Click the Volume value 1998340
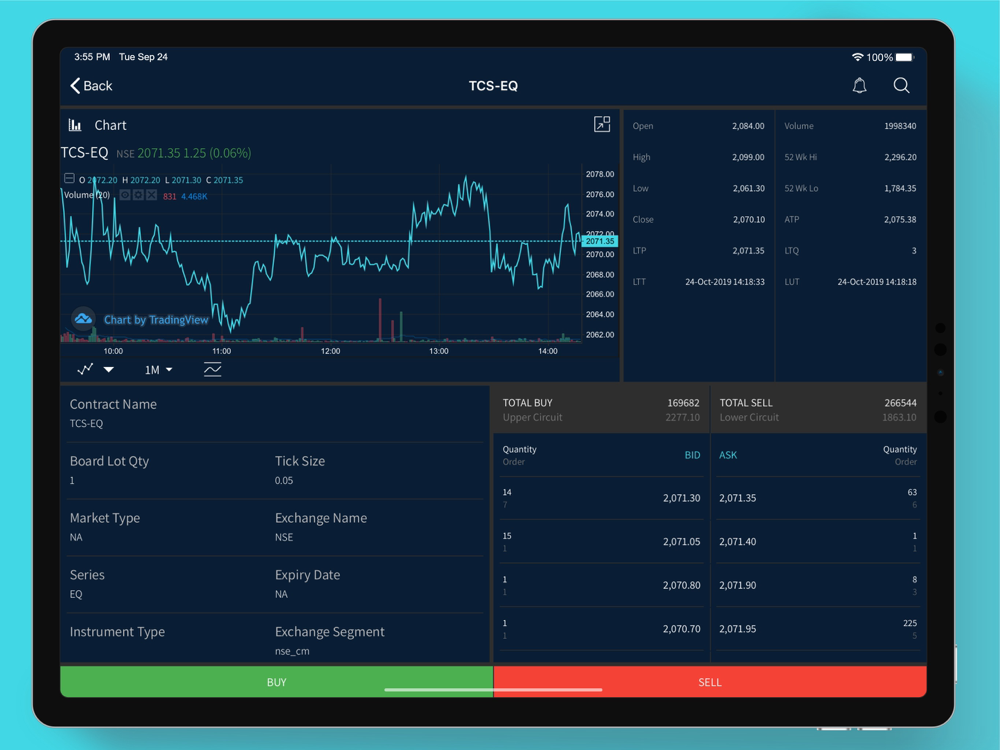The image size is (1000, 750). pos(900,126)
